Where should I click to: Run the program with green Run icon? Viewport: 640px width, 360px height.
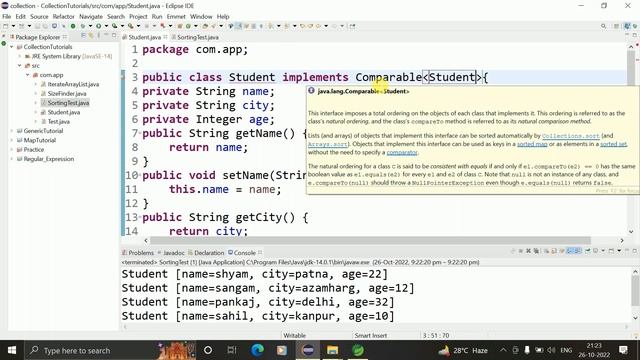98,26
